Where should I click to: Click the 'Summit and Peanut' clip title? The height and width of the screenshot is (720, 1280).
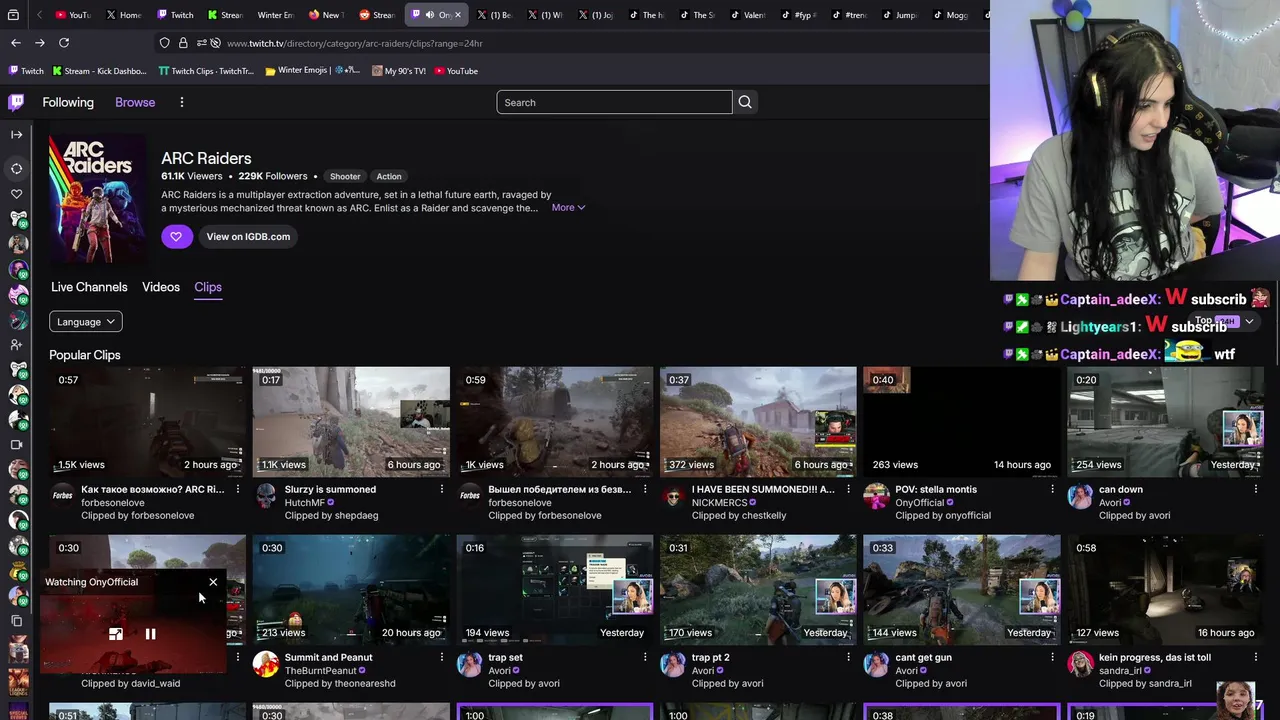[x=329, y=658]
